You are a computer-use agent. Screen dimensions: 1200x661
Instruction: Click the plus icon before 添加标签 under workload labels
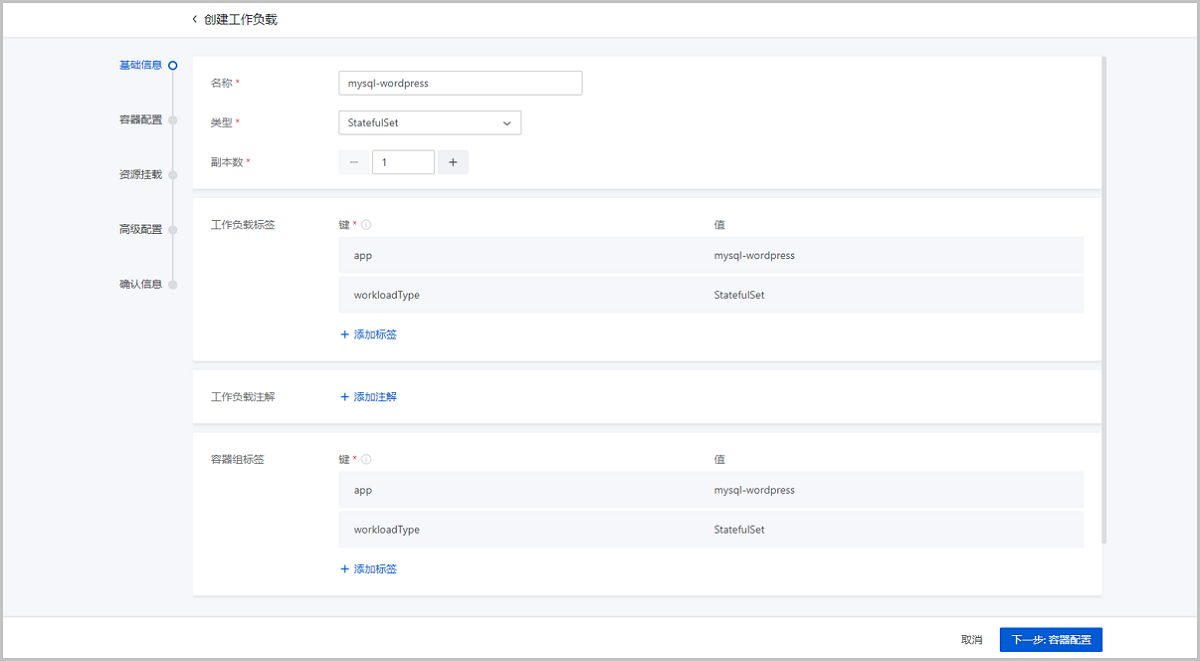point(345,334)
